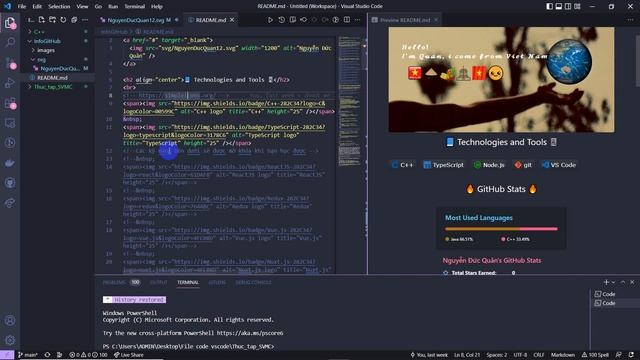This screenshot has height=360, width=640.
Task: Click sync changes icon in status bar
Action: point(47,355)
